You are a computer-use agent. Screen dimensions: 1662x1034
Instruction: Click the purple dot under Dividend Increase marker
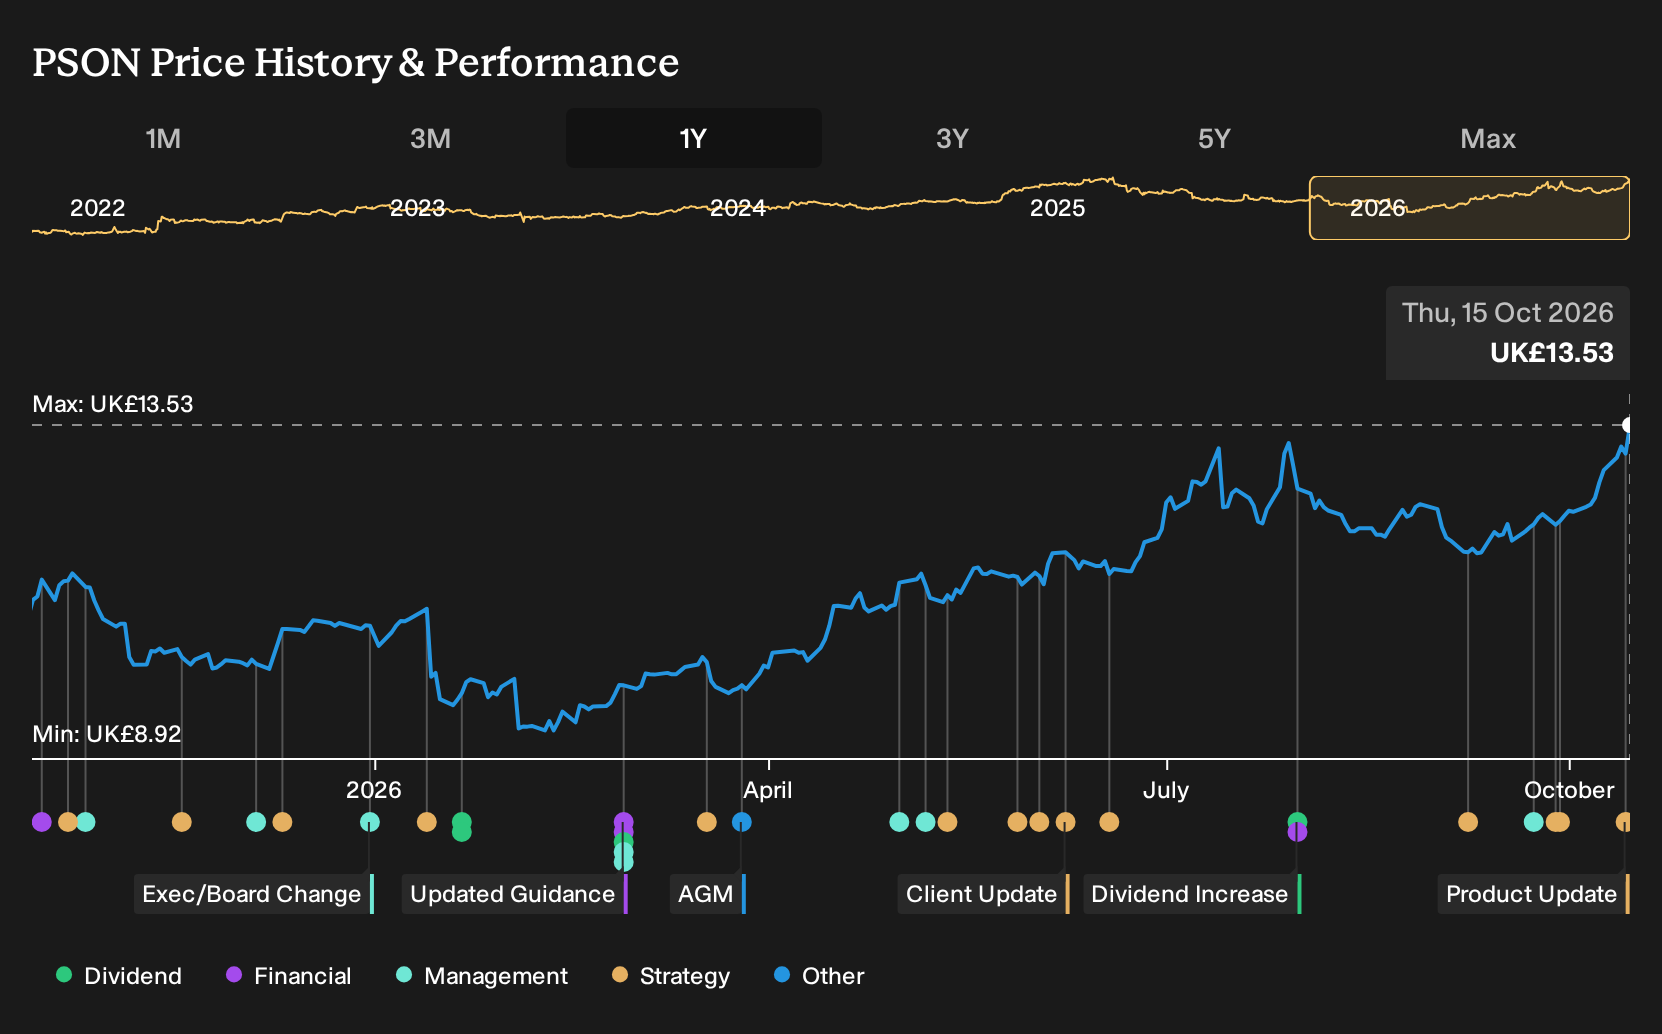(1297, 832)
